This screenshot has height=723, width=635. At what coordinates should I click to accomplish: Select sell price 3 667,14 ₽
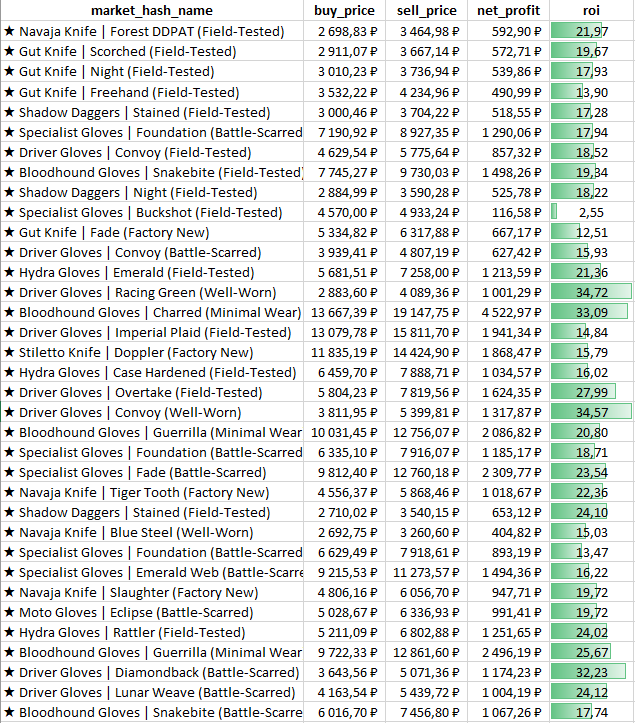pos(427,51)
